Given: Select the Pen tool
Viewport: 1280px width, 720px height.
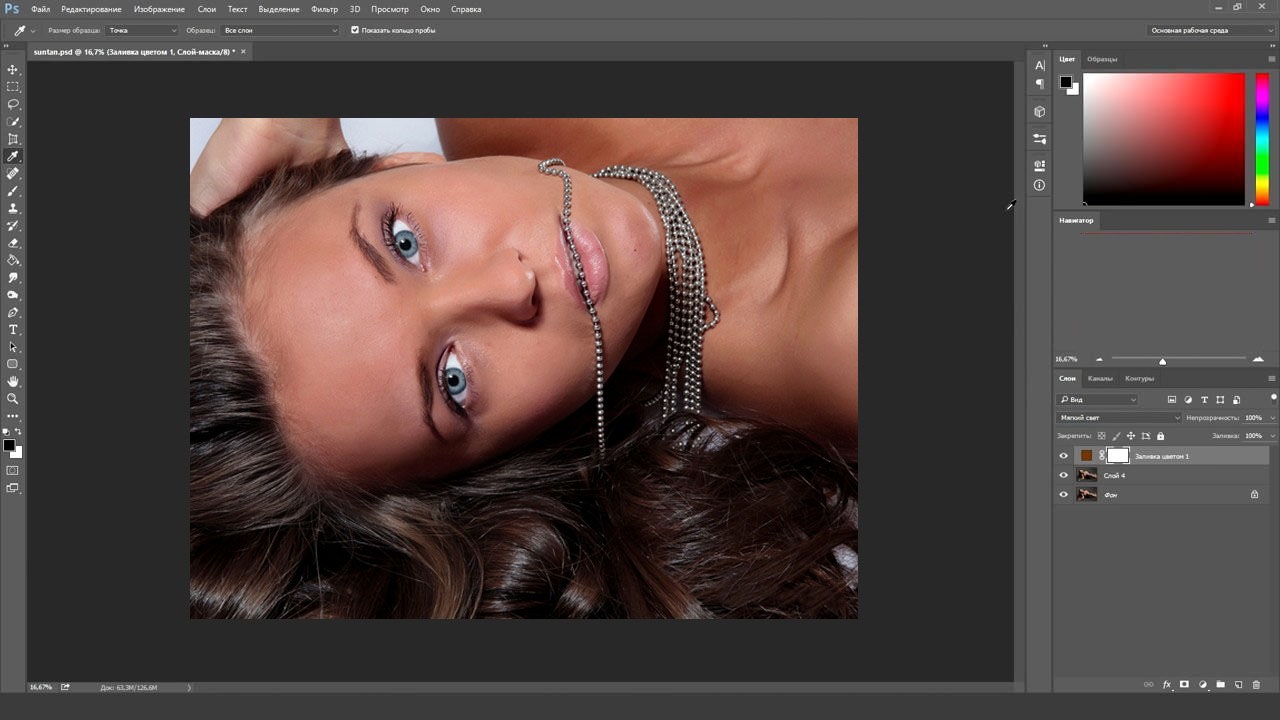Looking at the screenshot, I should 13,312.
